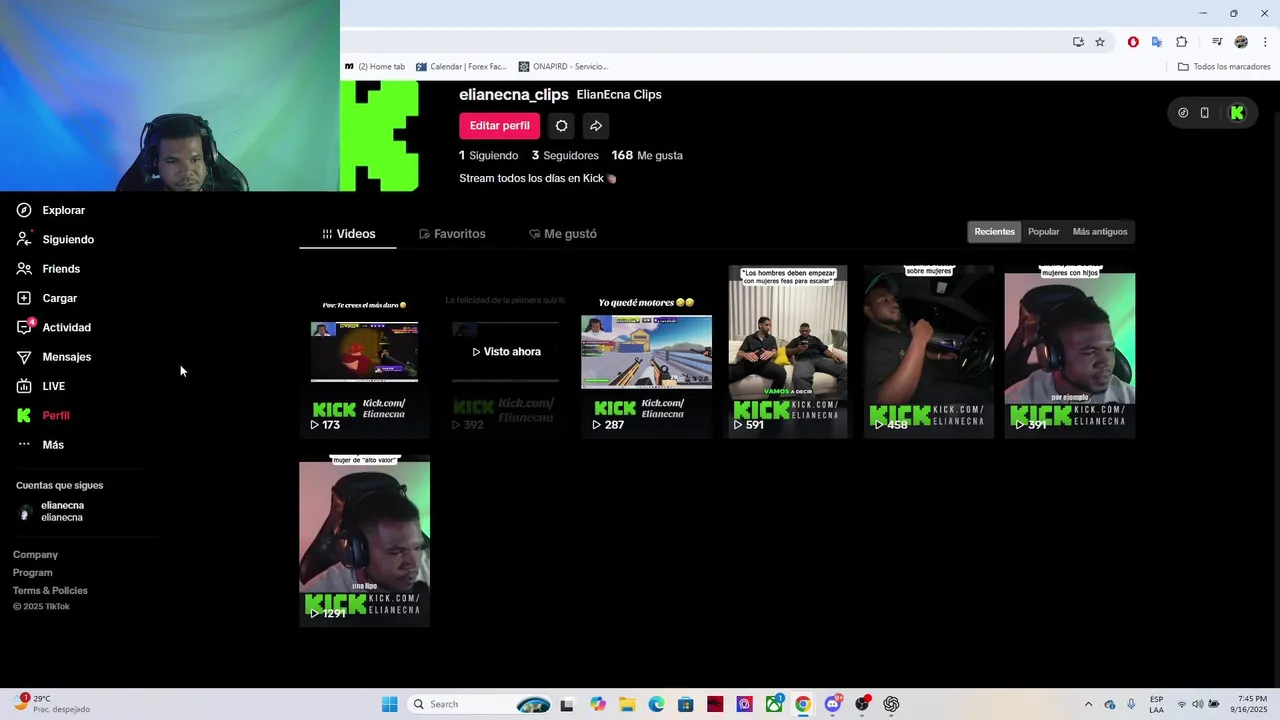Switch to Me gustó tab
1280x720 pixels.
(x=562, y=234)
